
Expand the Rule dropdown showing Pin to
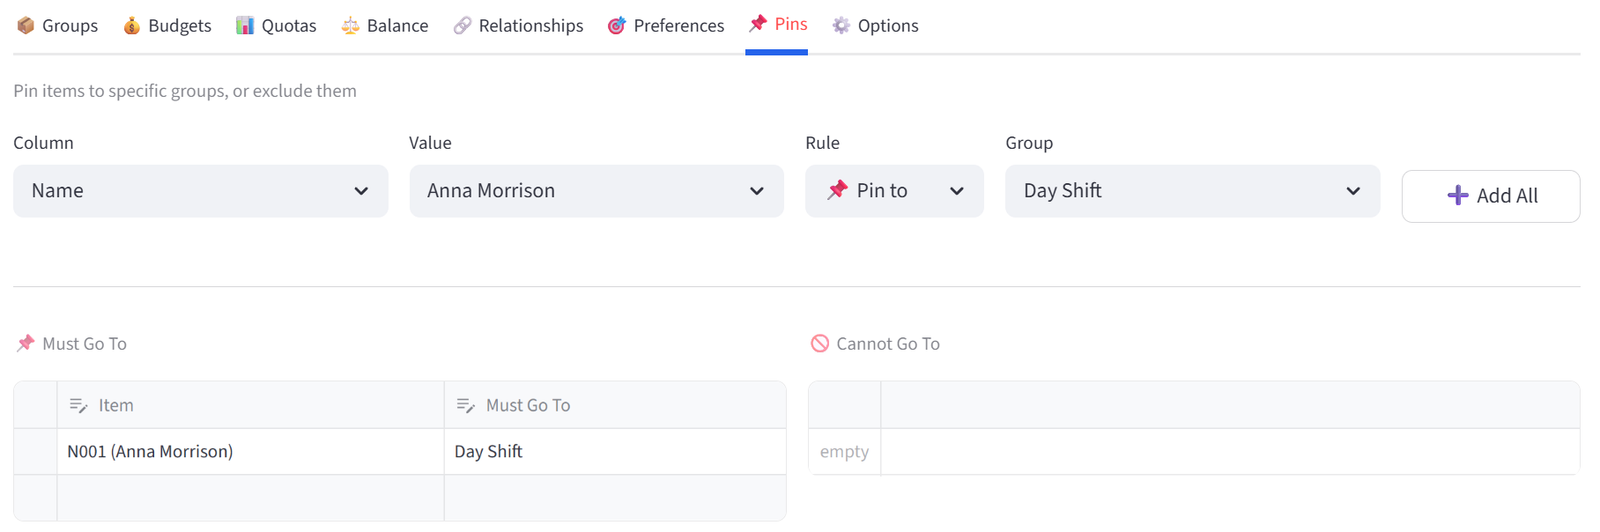894,191
